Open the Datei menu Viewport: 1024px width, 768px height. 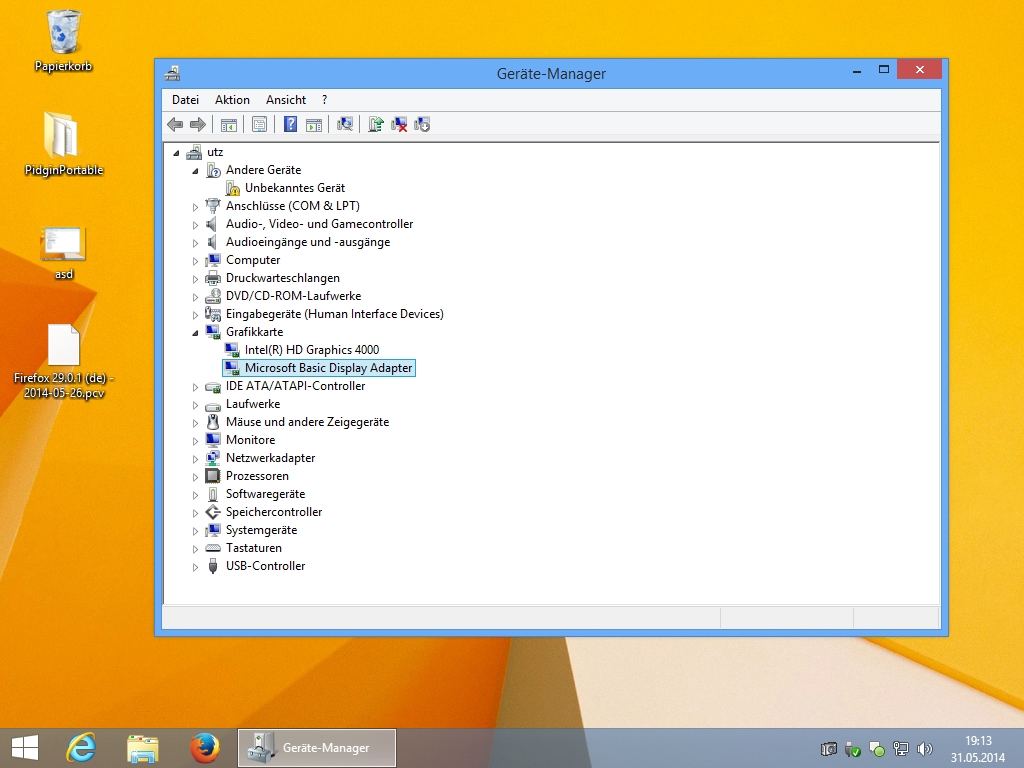(x=185, y=100)
